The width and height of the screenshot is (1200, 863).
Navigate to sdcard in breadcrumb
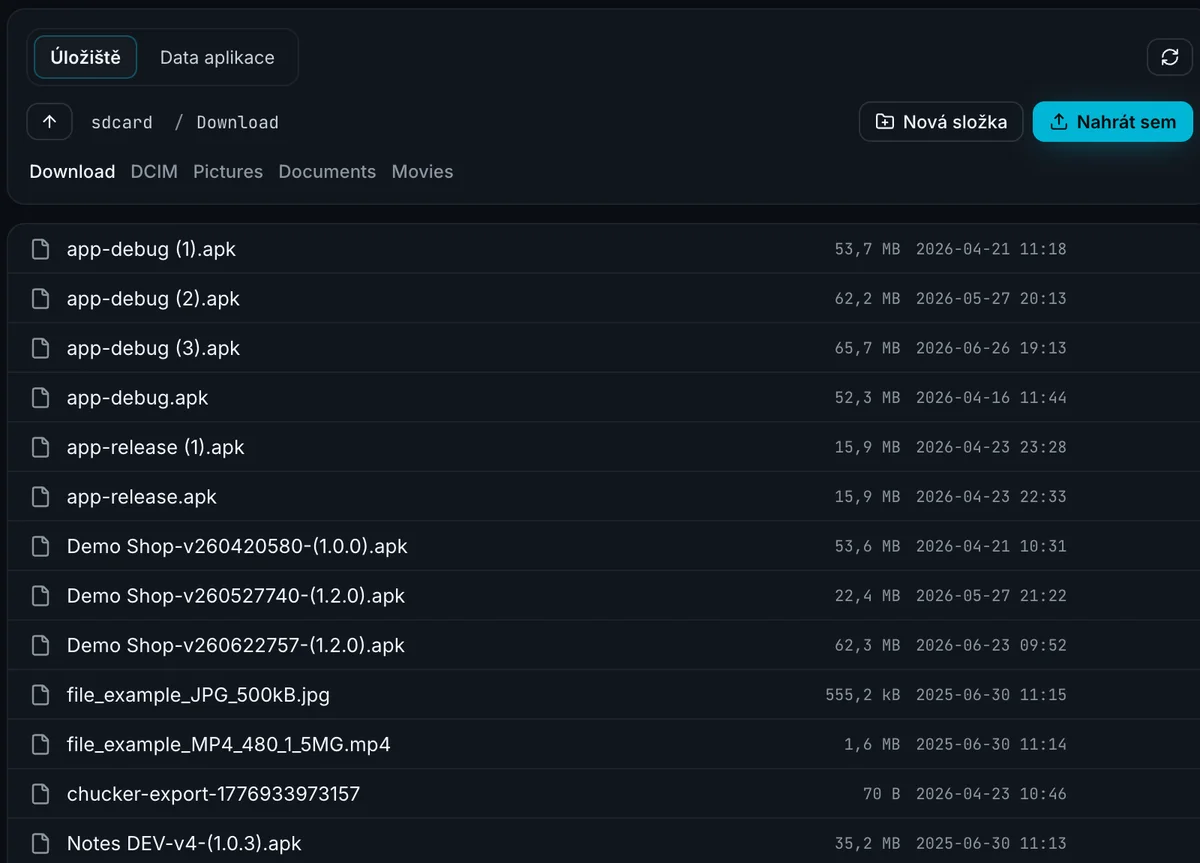click(x=122, y=123)
